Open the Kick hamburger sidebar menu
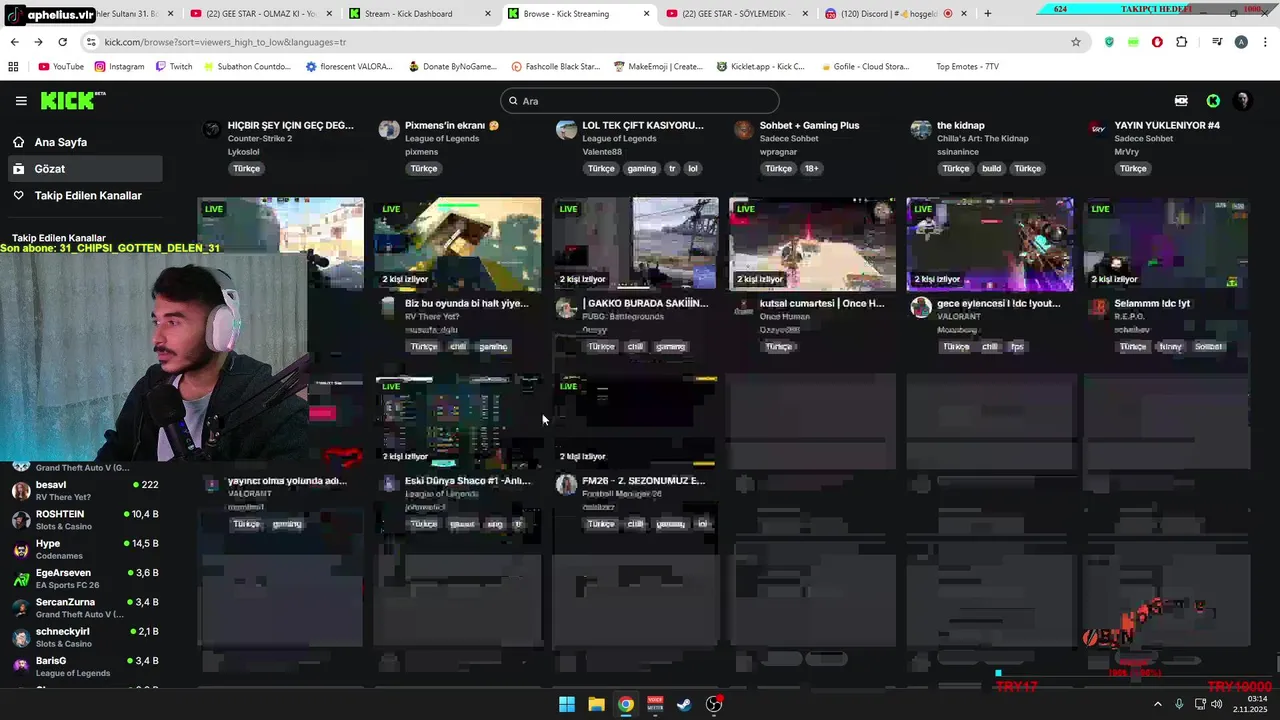Viewport: 1280px width, 720px height. pyautogui.click(x=21, y=101)
